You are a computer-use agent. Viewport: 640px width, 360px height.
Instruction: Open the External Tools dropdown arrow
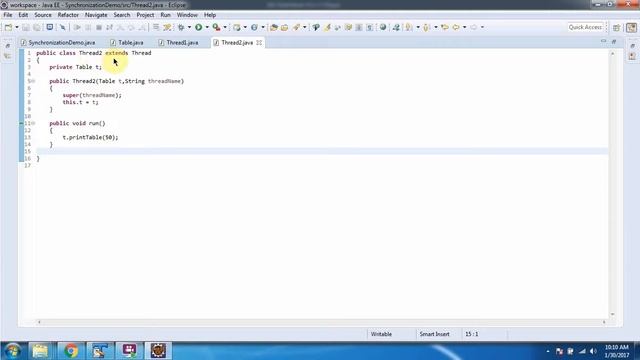[x=225, y=27]
